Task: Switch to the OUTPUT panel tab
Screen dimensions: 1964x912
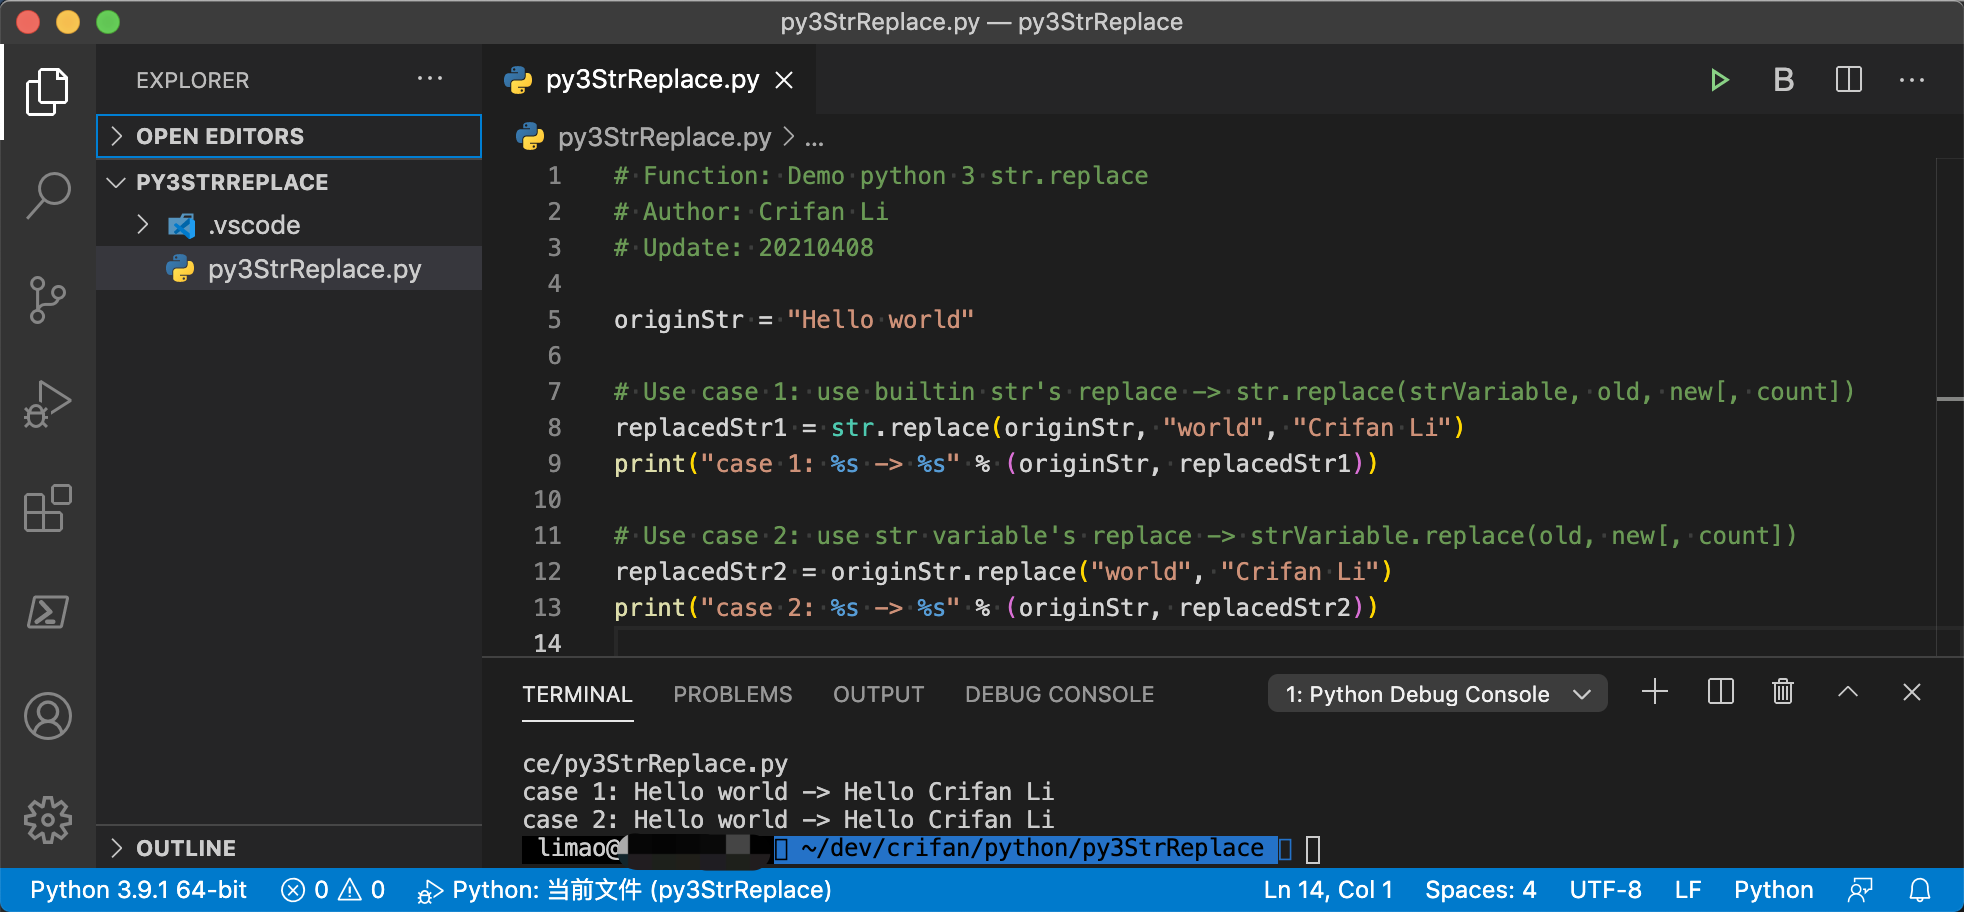Action: pos(878,694)
